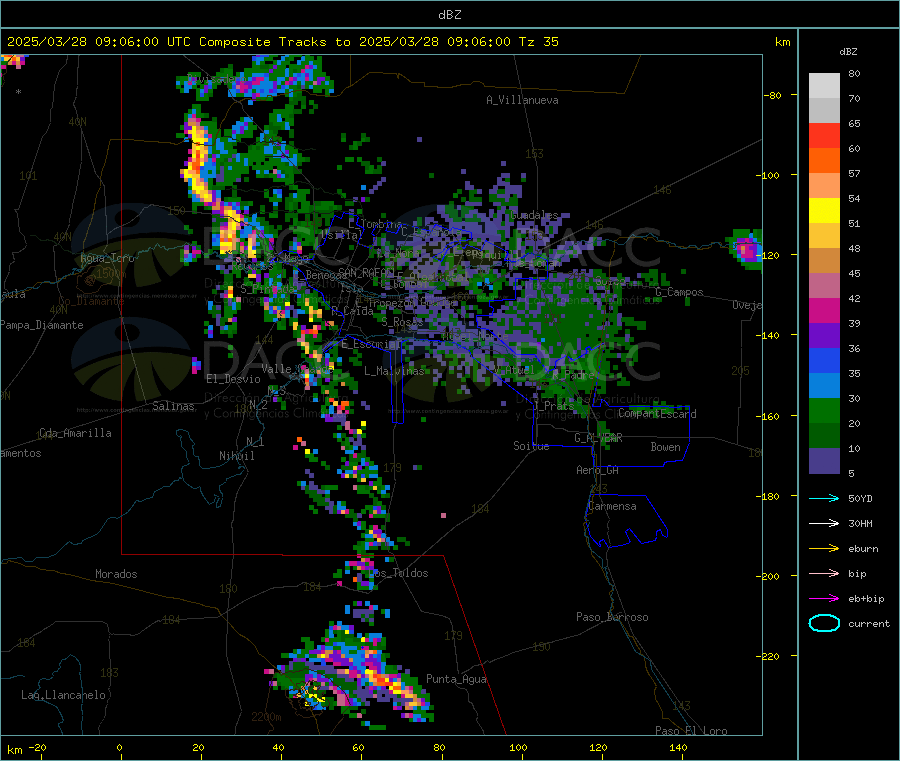Screen dimensions: 900x761
Task: Click the 'G_Campos' map label
Action: (x=679, y=292)
